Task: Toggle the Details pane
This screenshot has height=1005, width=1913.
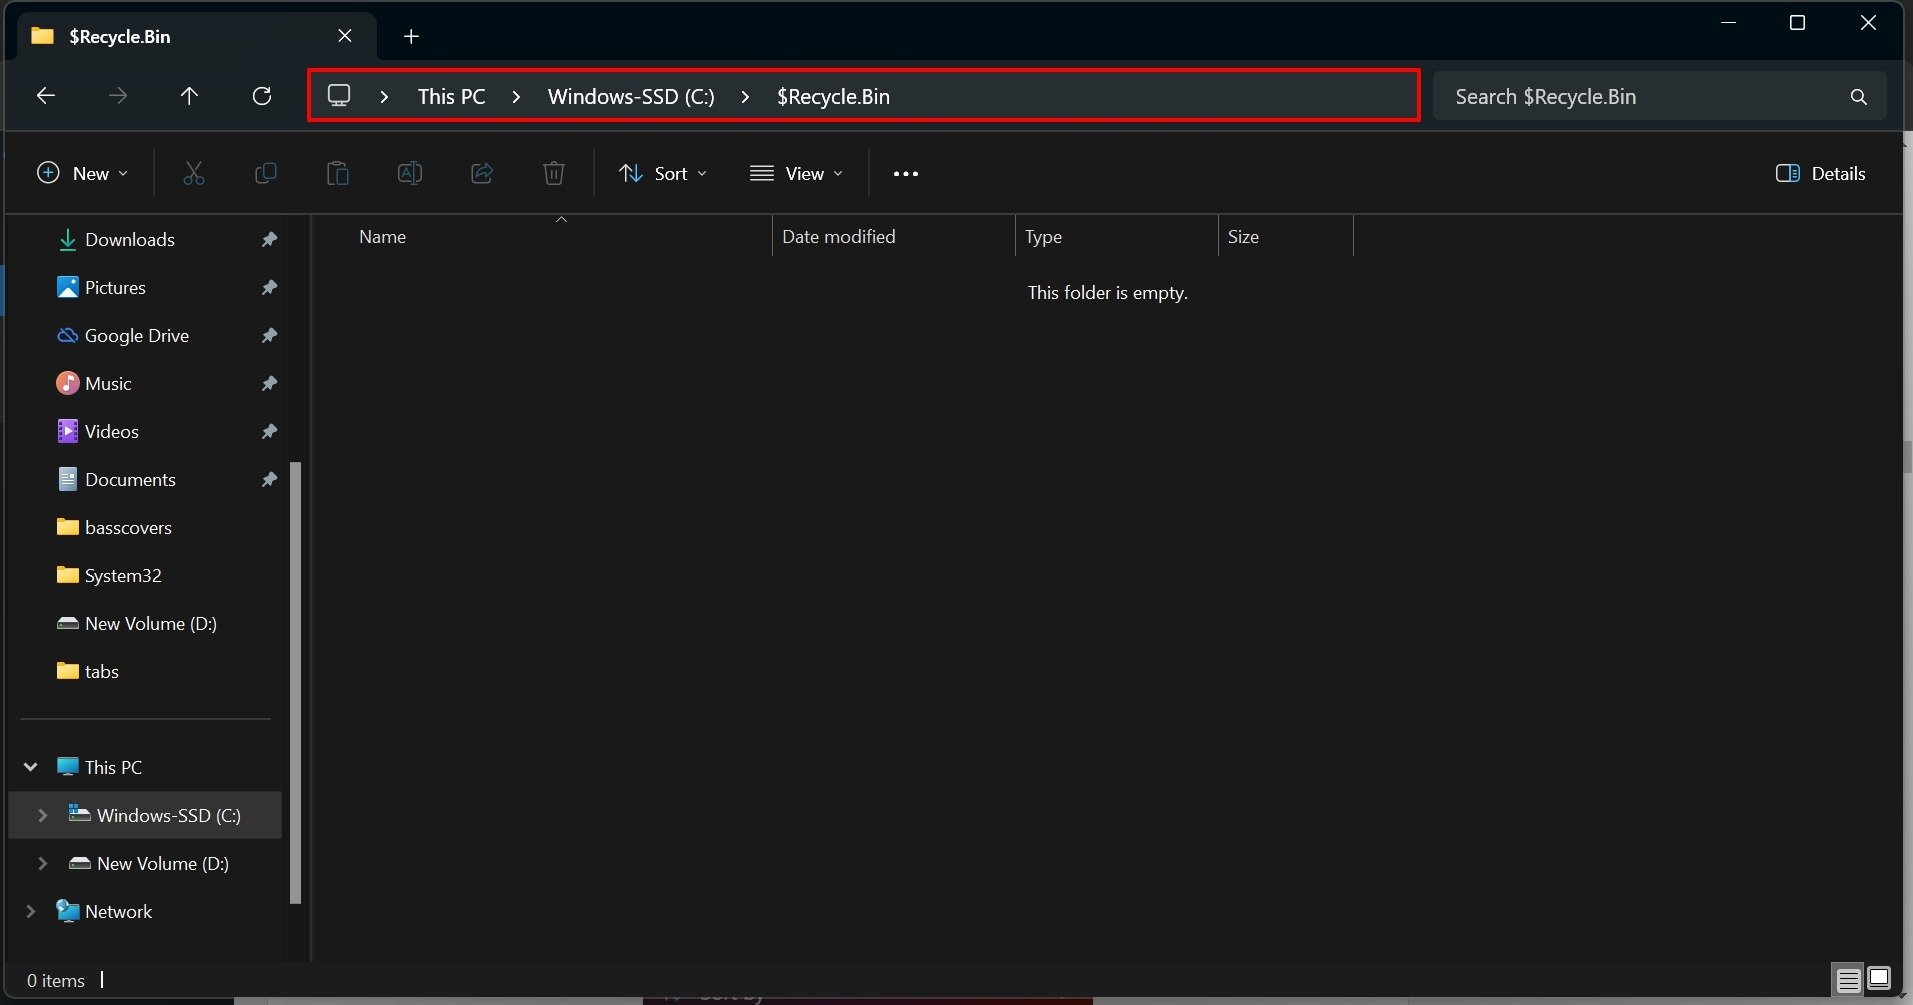Action: [1820, 174]
